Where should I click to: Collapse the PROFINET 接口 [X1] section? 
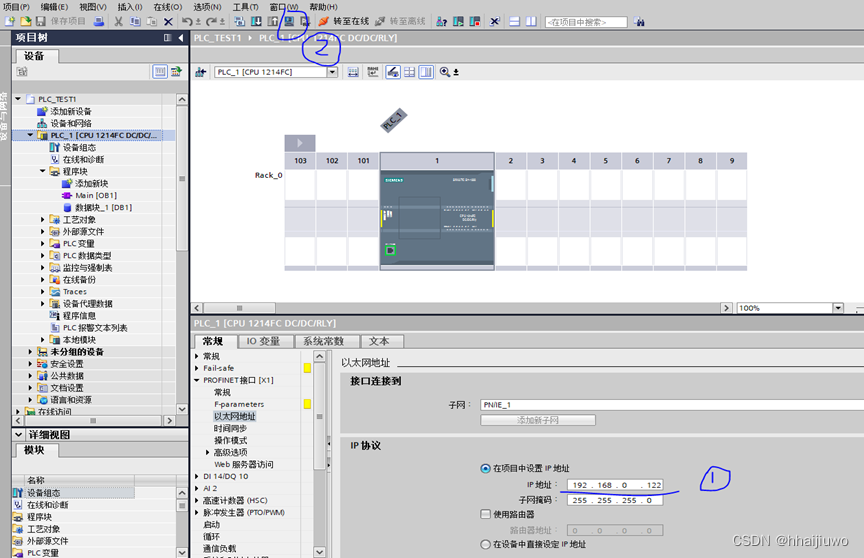197,380
